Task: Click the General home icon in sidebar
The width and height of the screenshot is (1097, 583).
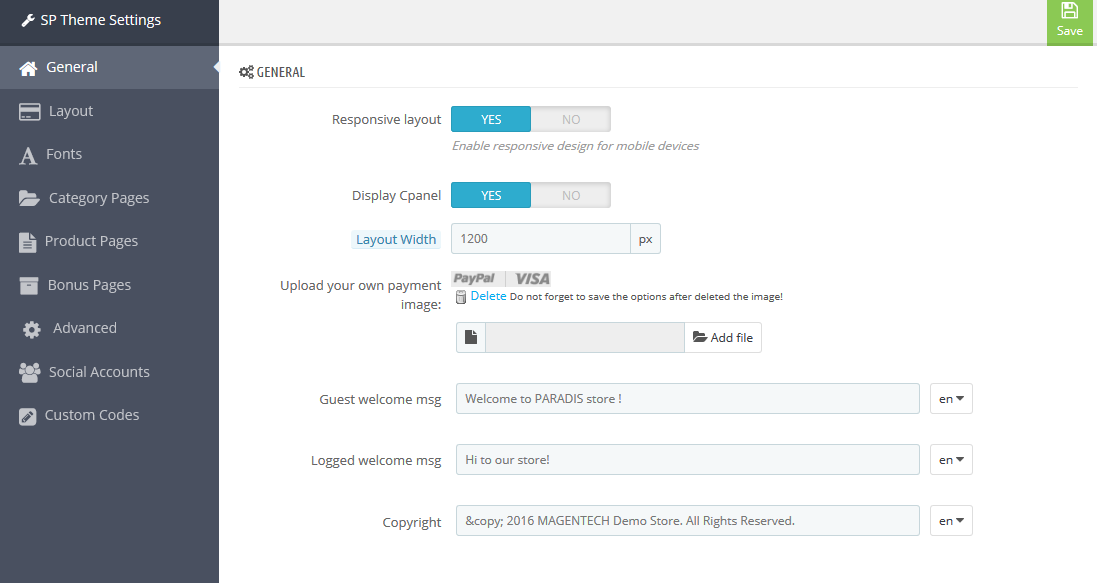Action: 28,68
